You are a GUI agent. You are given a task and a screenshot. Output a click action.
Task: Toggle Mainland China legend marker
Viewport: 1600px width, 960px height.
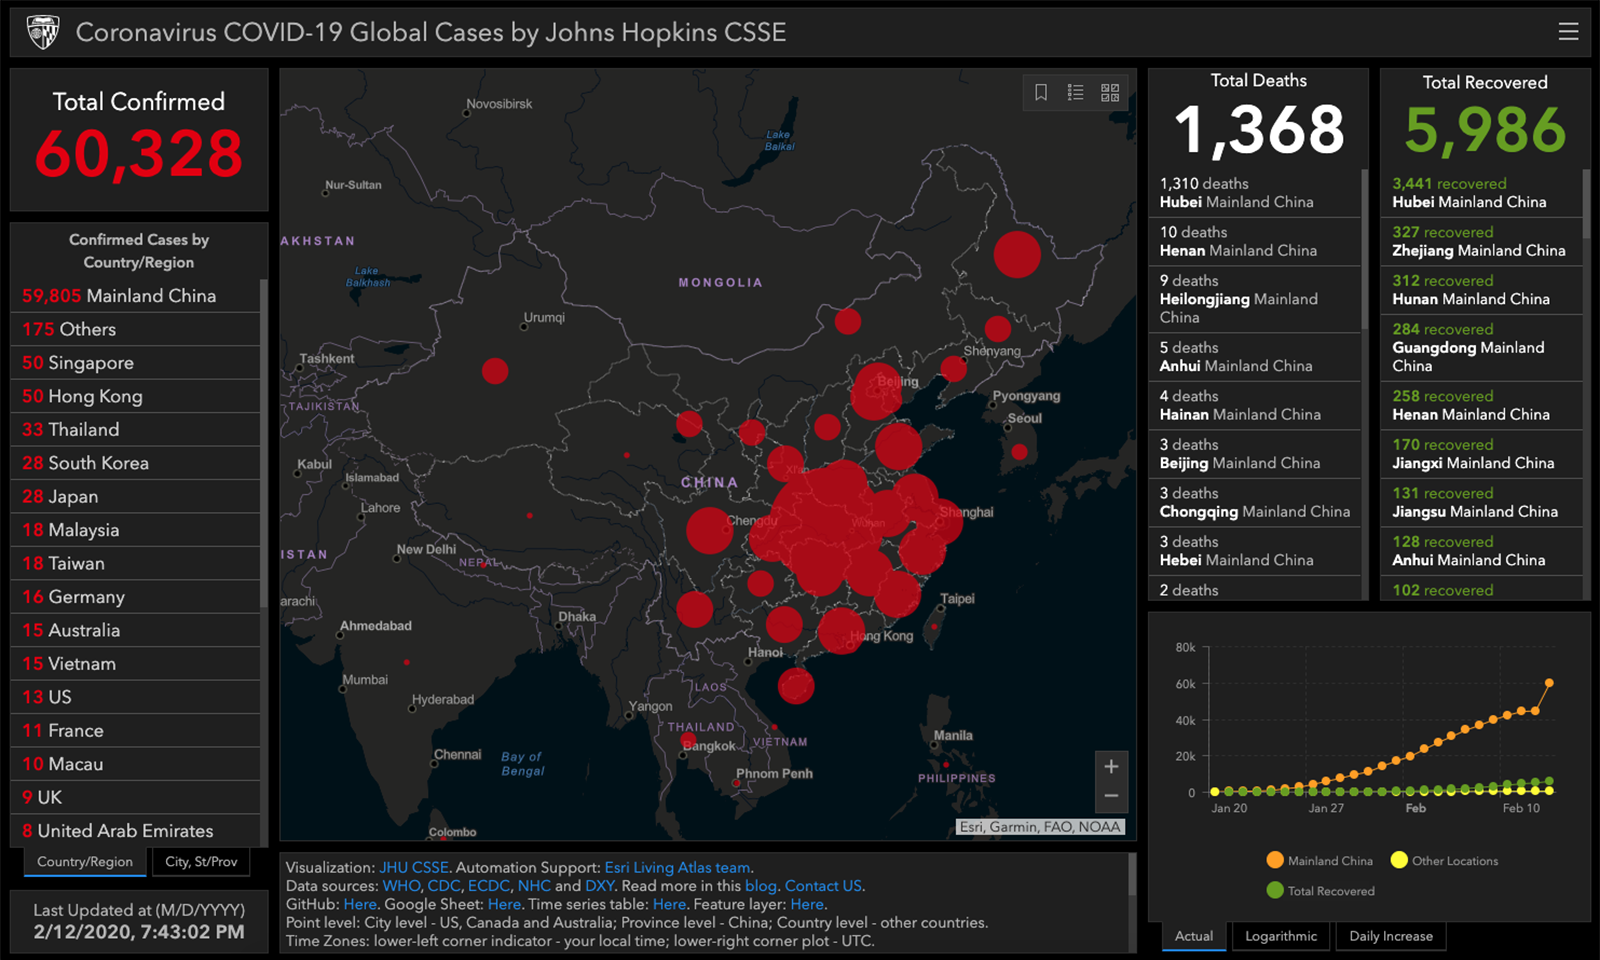[x=1275, y=860]
